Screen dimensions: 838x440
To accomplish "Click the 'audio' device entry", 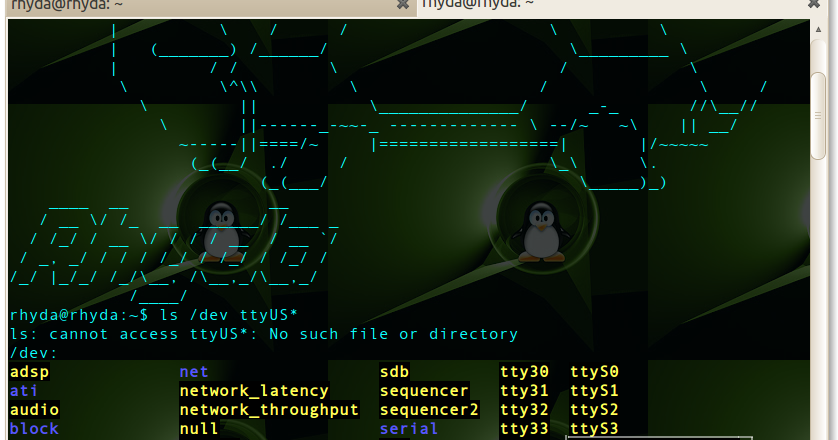I will coord(34,410).
